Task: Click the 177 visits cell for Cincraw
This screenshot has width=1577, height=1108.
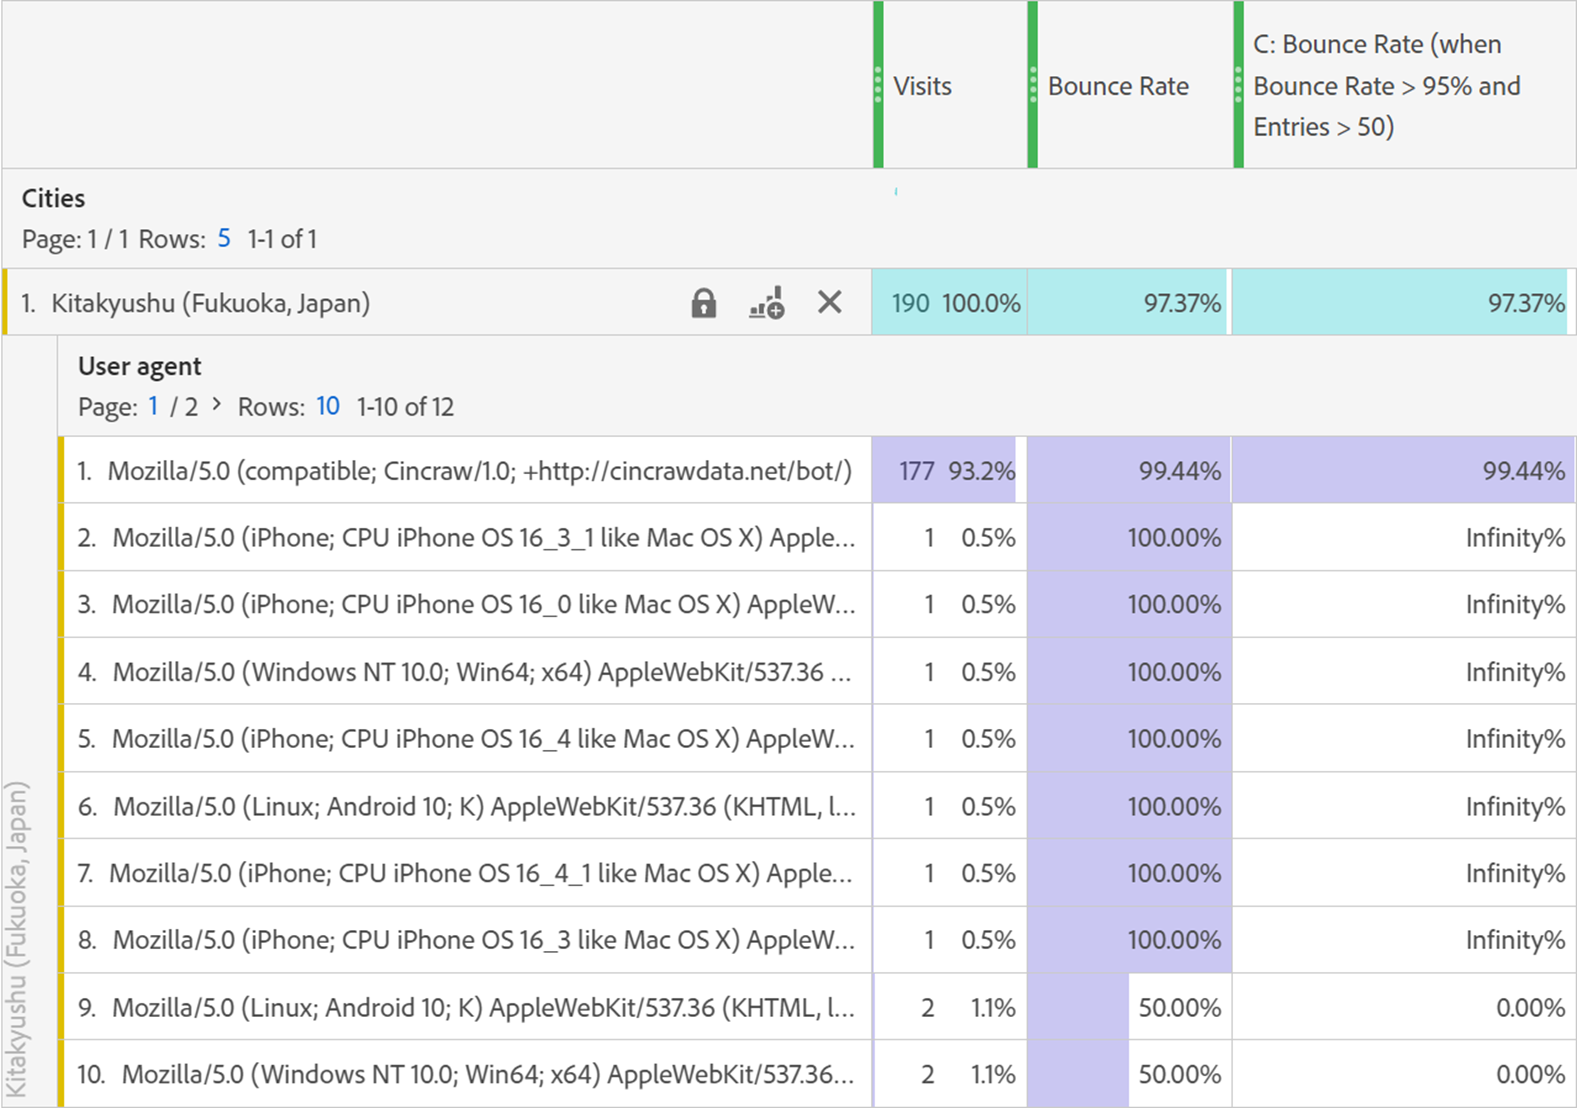Action: tap(949, 471)
